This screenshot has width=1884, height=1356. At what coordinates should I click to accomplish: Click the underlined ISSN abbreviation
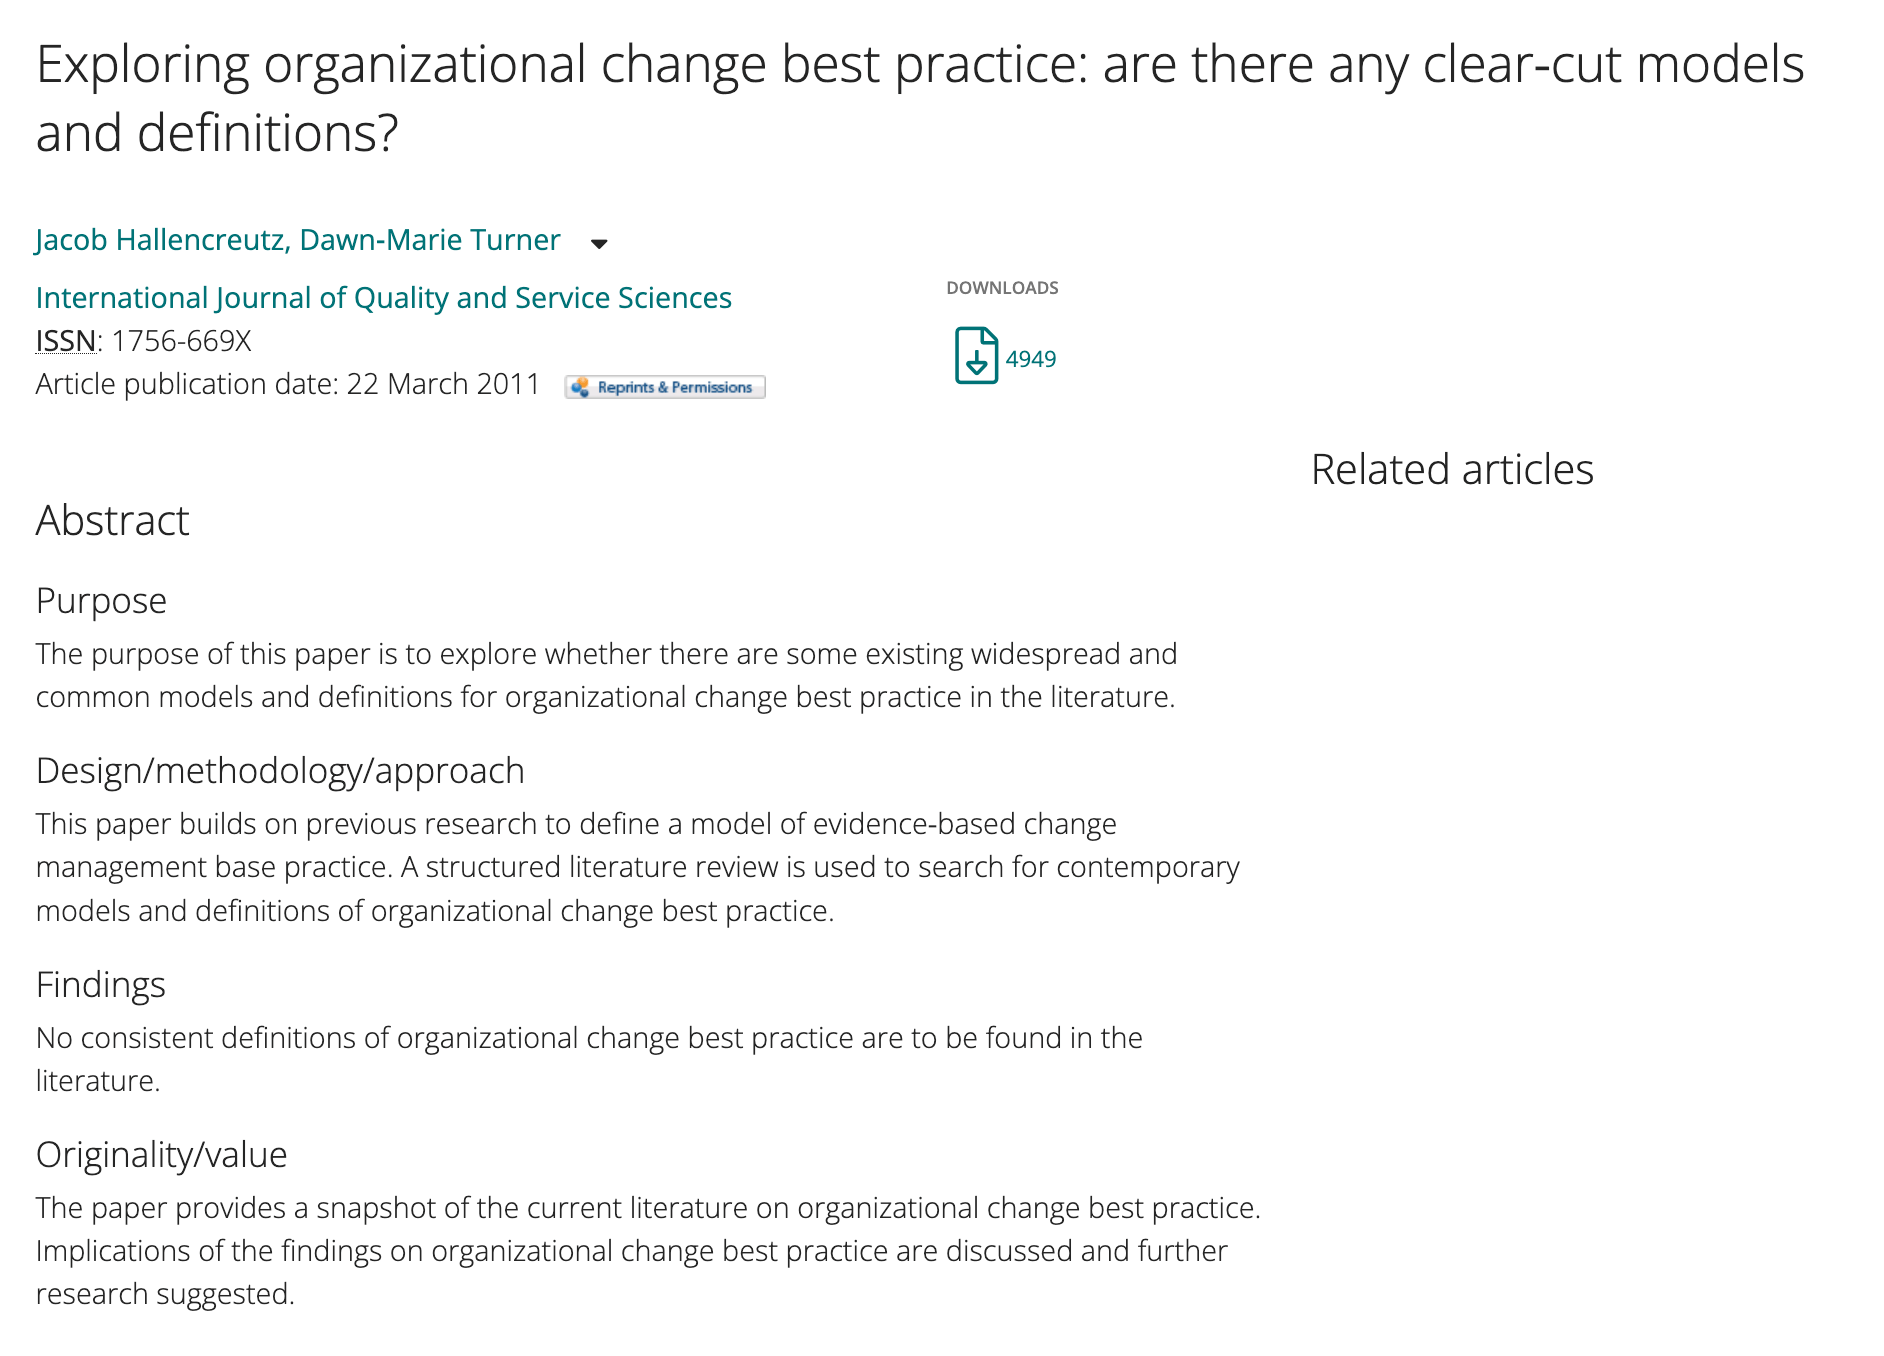tap(66, 341)
